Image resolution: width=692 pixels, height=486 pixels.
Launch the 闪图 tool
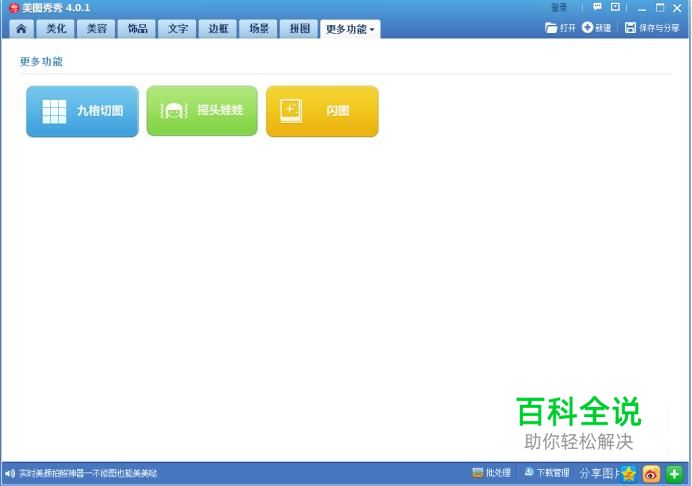click(322, 111)
